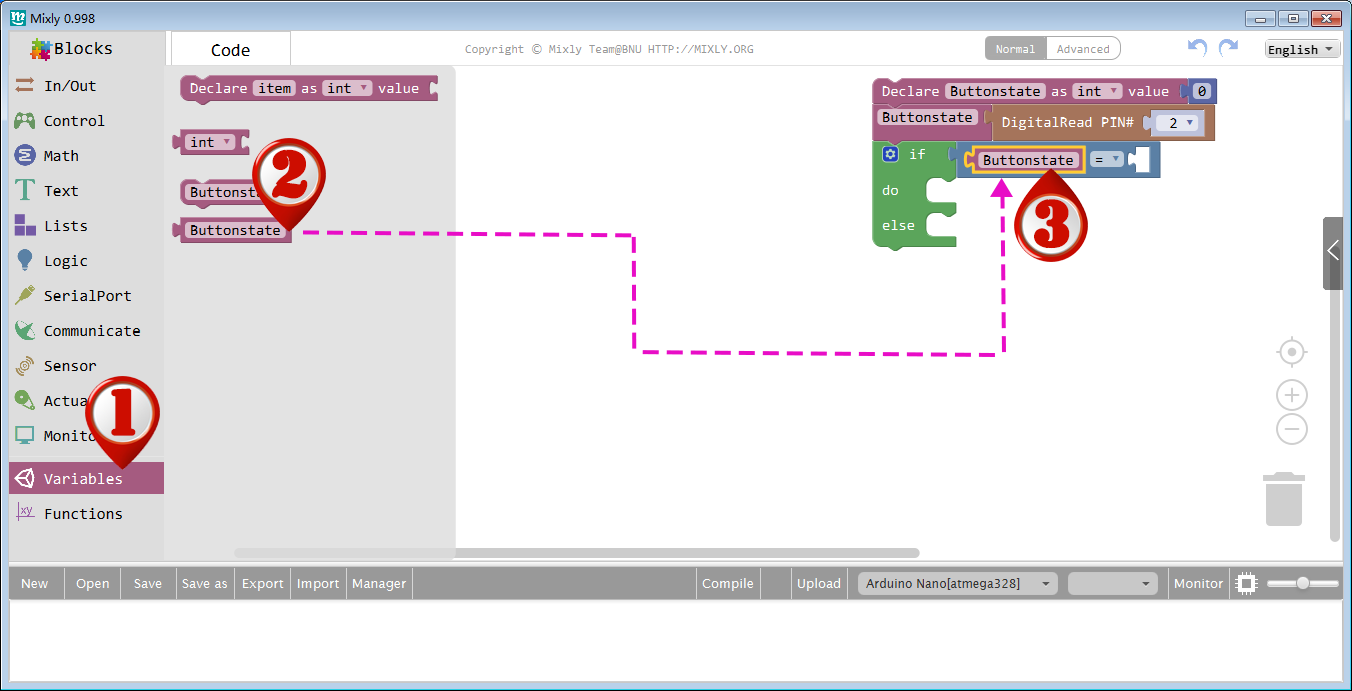Center the workspace view
Image resolution: width=1352 pixels, height=691 pixels.
[x=1292, y=353]
